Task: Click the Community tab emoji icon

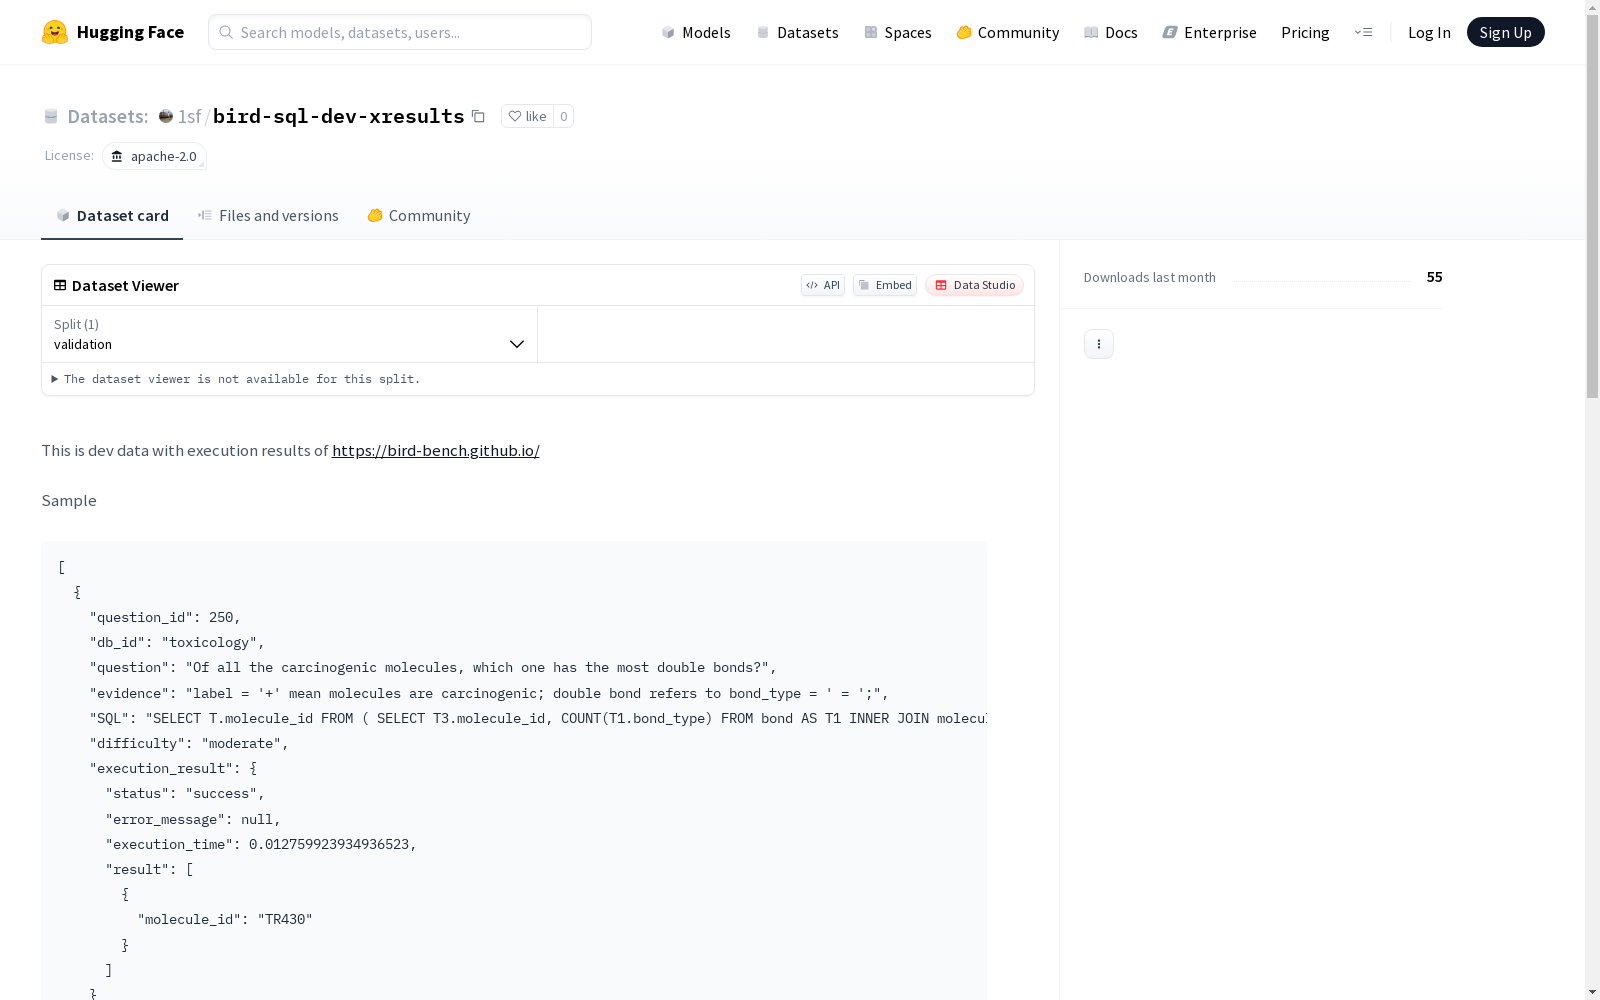Action: (x=375, y=215)
